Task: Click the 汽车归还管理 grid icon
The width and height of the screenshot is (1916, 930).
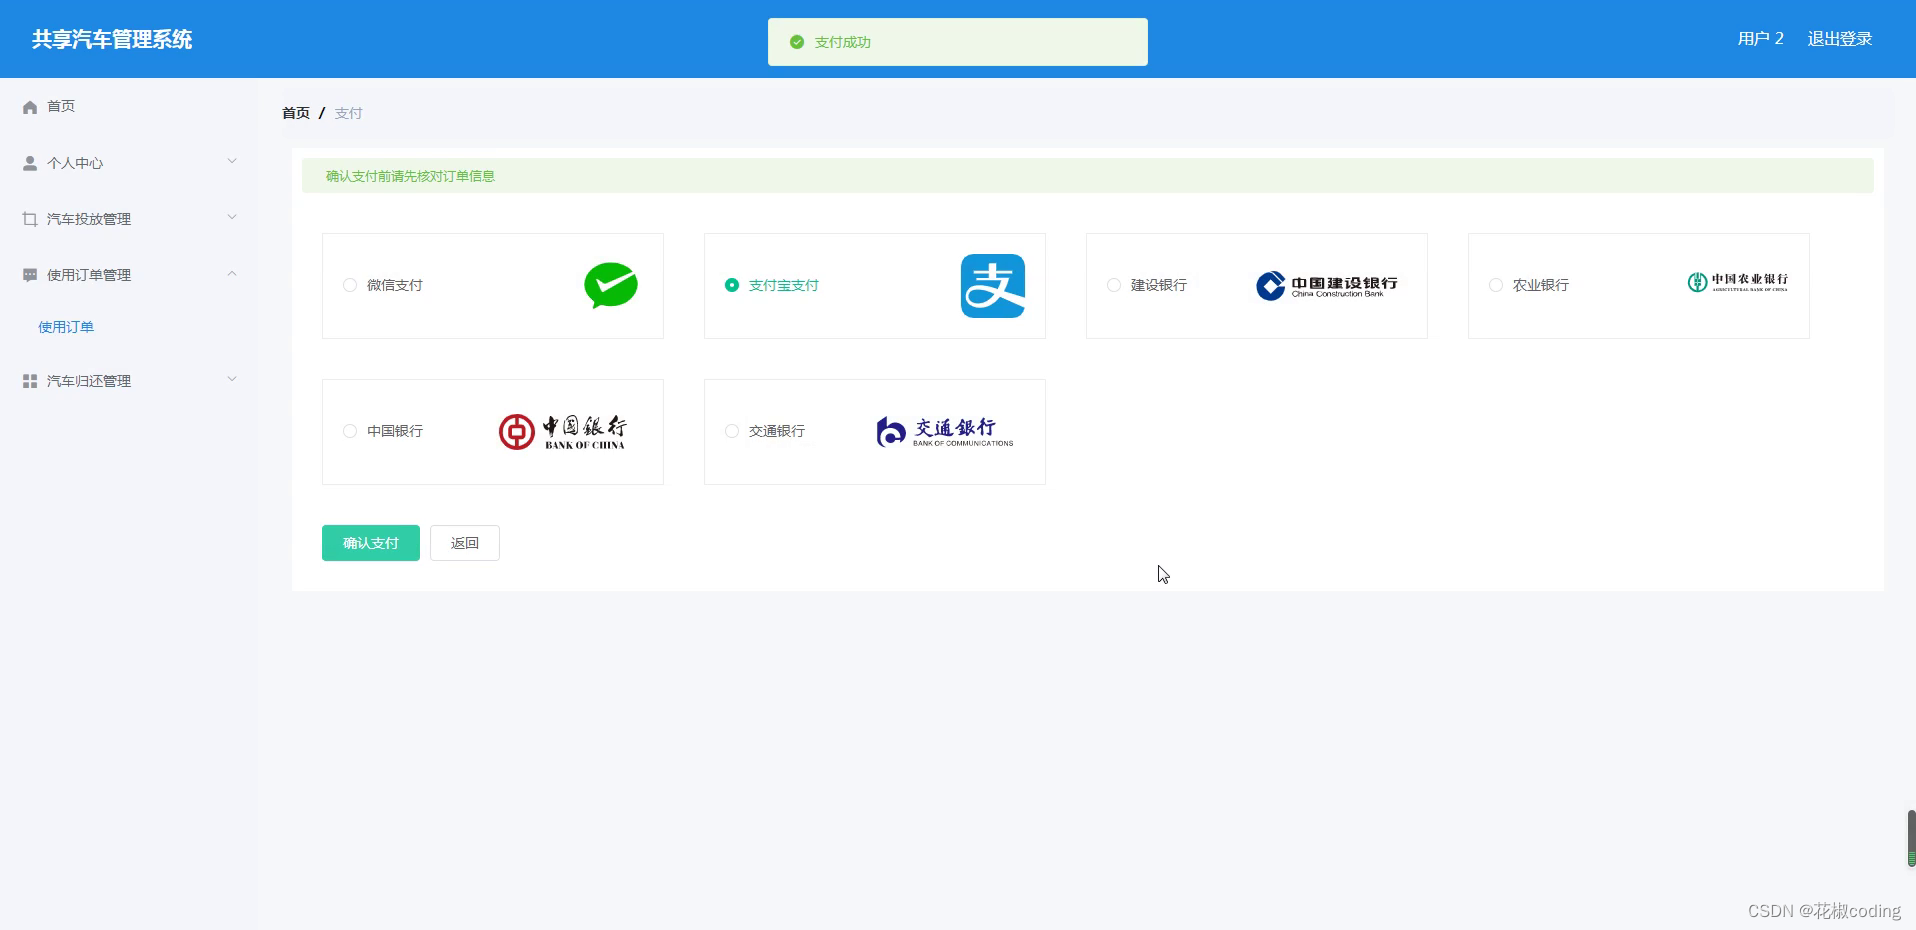Action: pyautogui.click(x=29, y=380)
